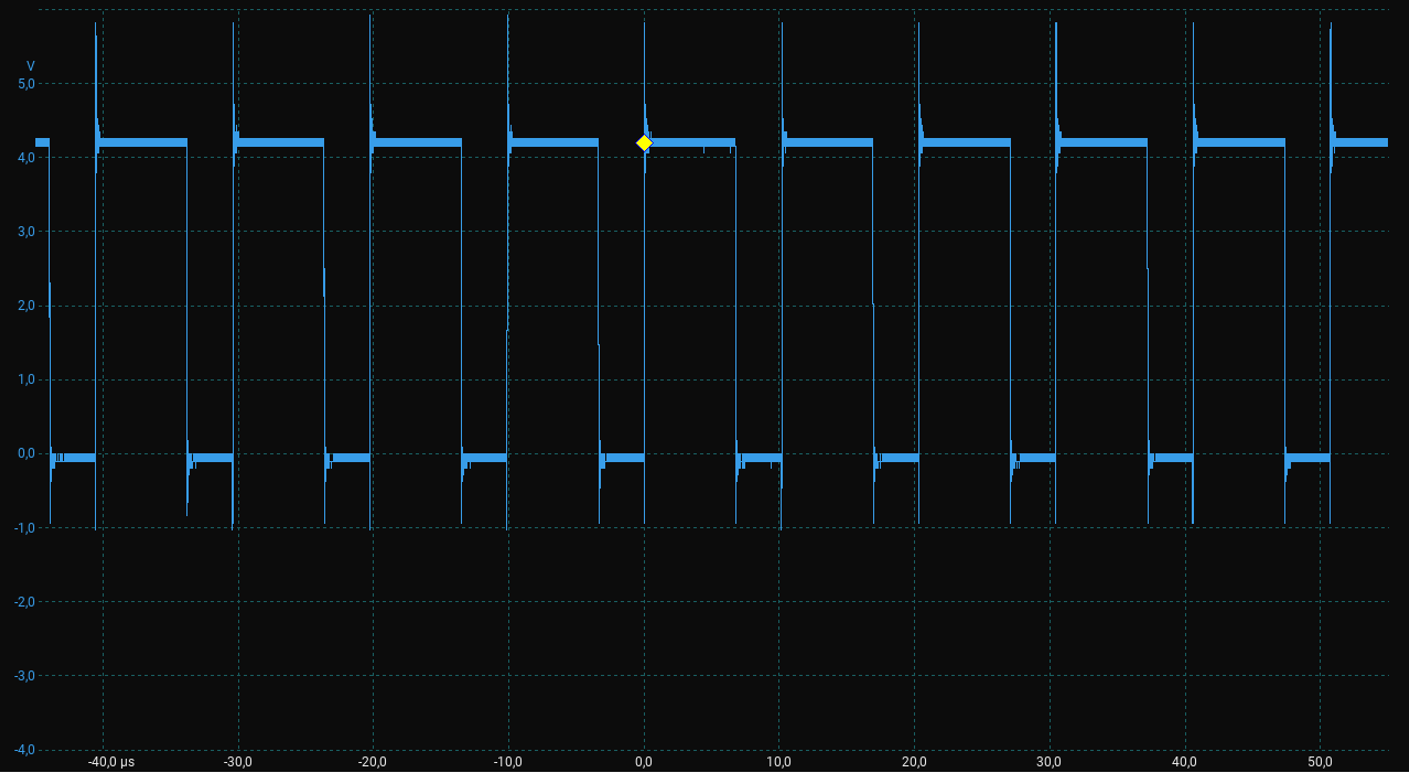Screen dimensions: 1409x772
Task: Select the 10,0 time axis label
Action: (779, 762)
